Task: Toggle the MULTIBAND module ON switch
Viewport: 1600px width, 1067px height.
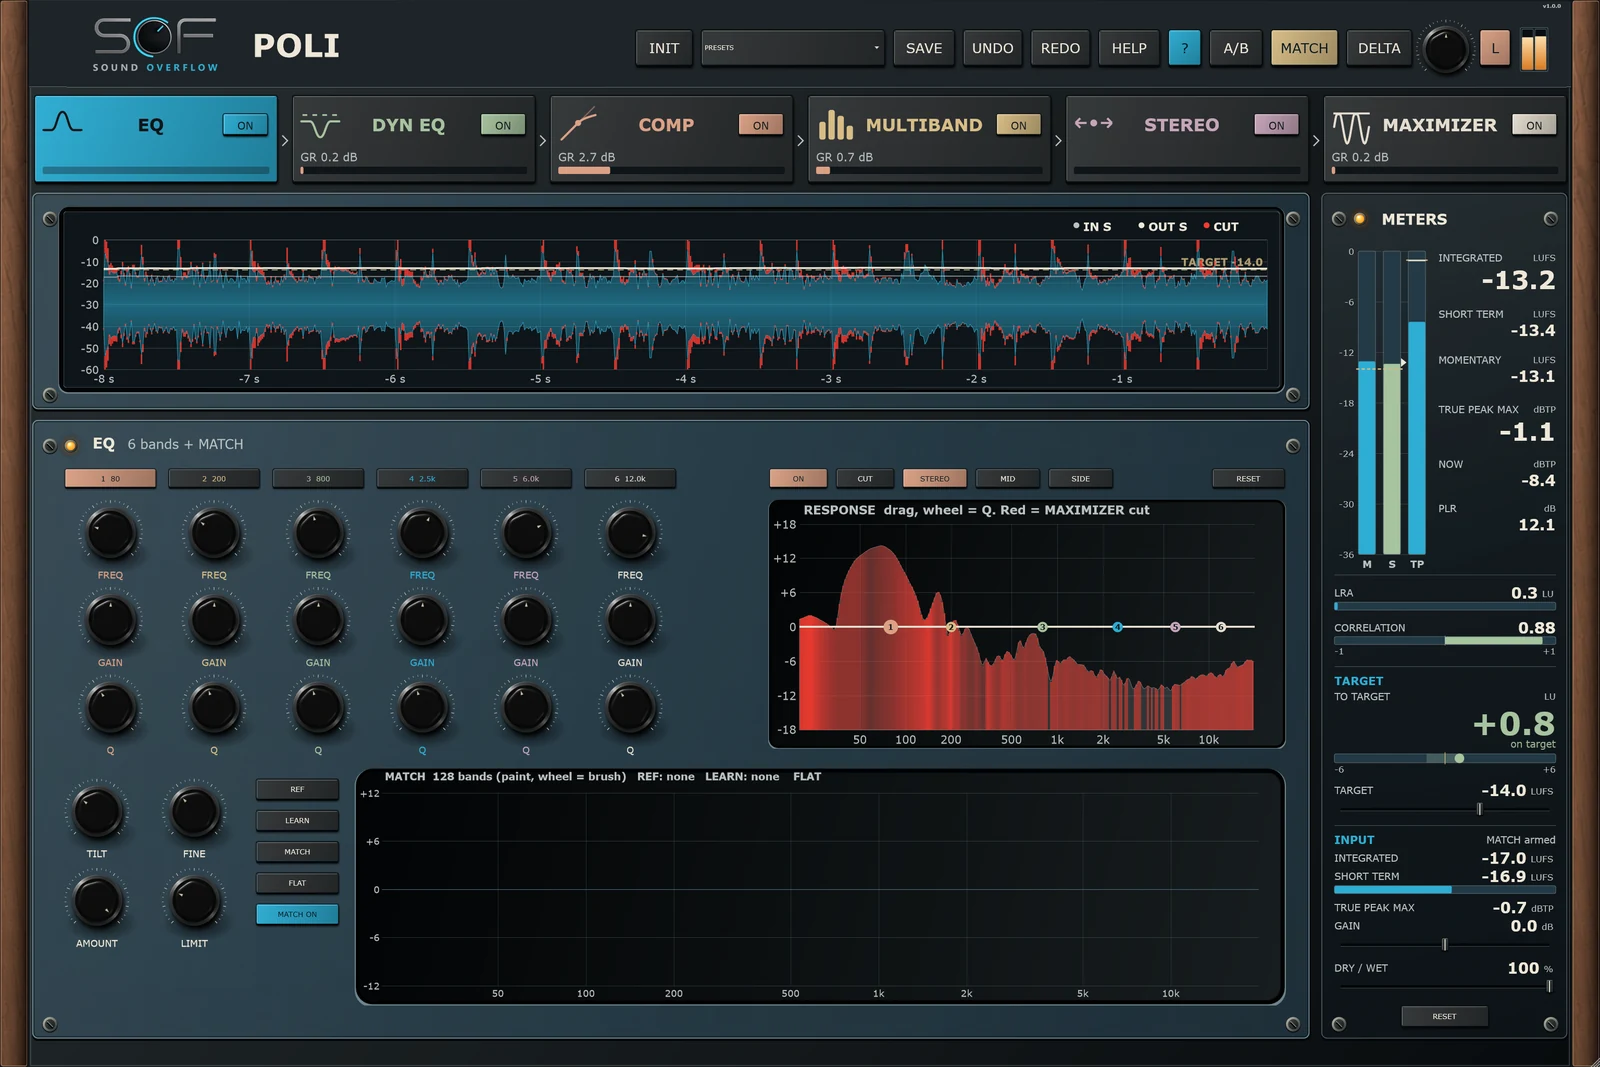Action: coord(1019,125)
